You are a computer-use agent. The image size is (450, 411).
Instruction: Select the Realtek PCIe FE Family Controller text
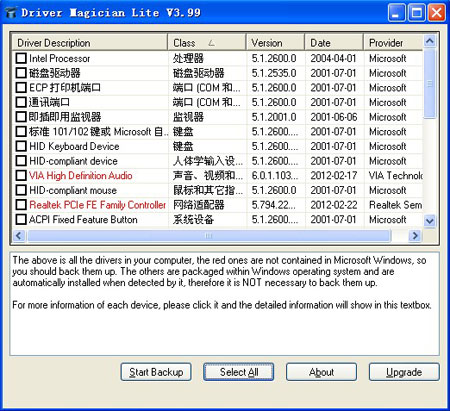pos(97,205)
